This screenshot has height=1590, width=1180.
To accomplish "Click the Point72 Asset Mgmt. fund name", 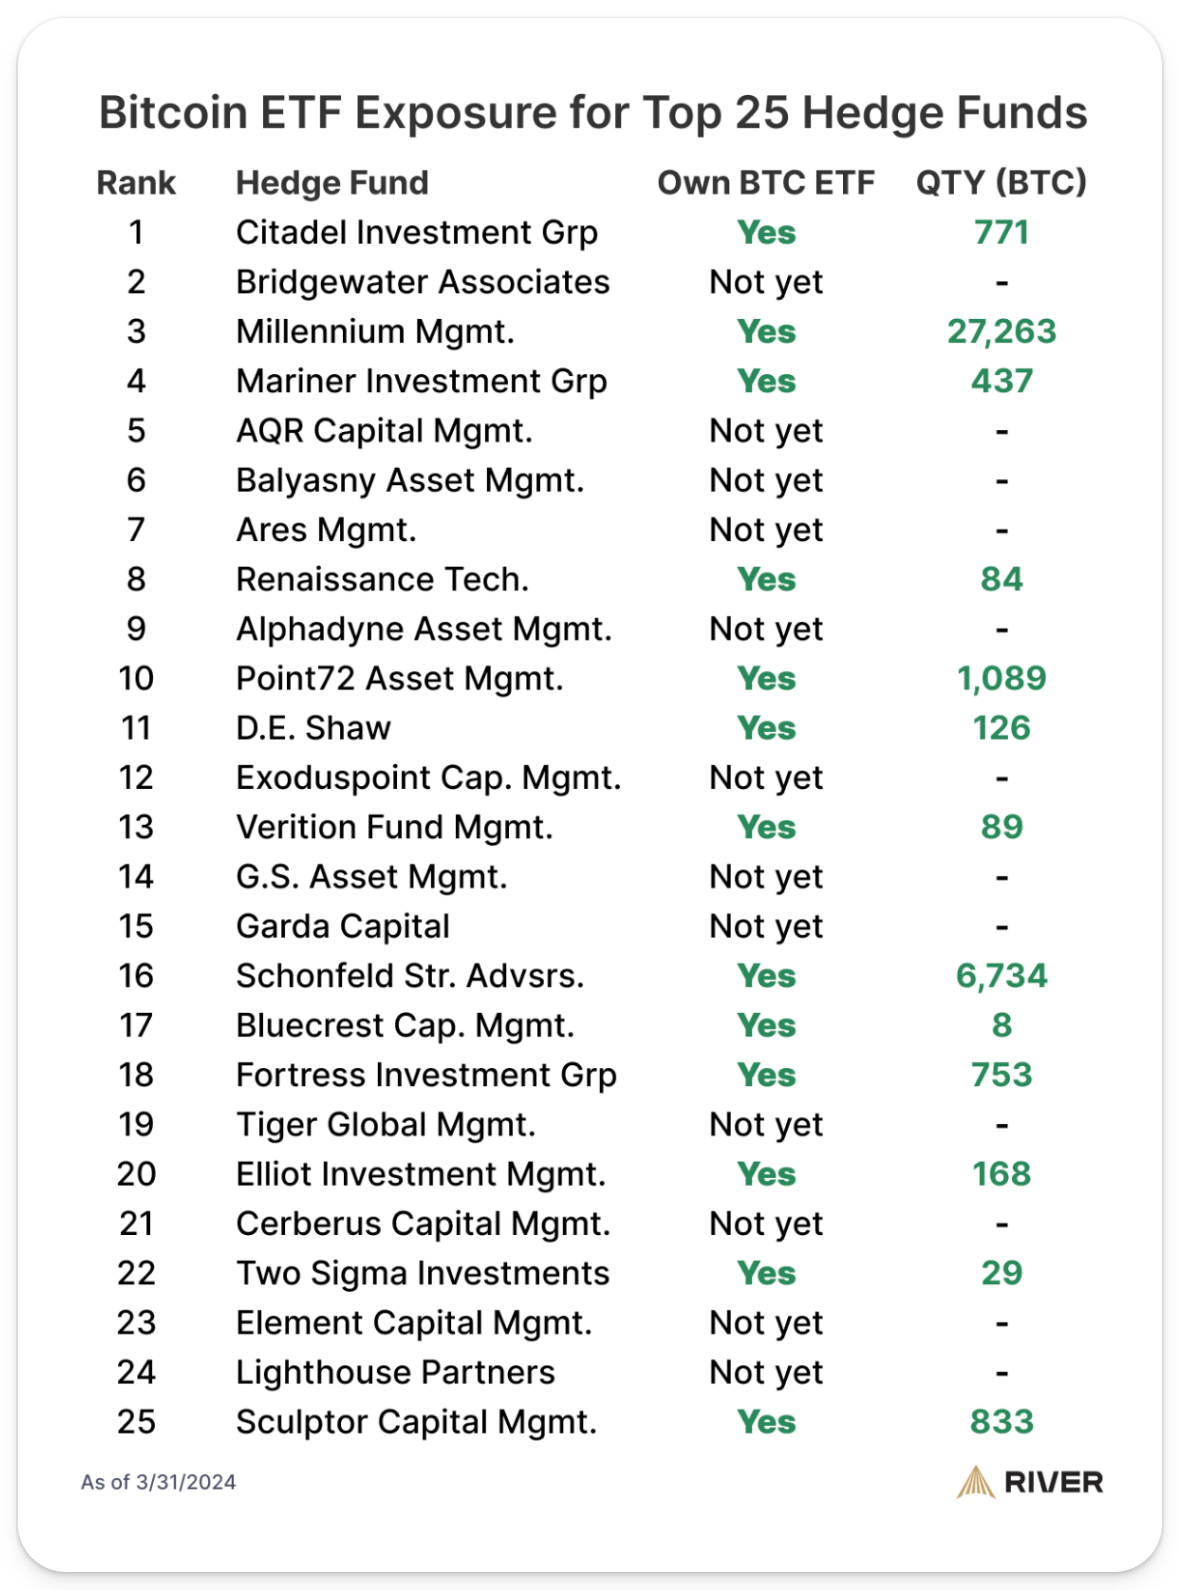I will (399, 678).
